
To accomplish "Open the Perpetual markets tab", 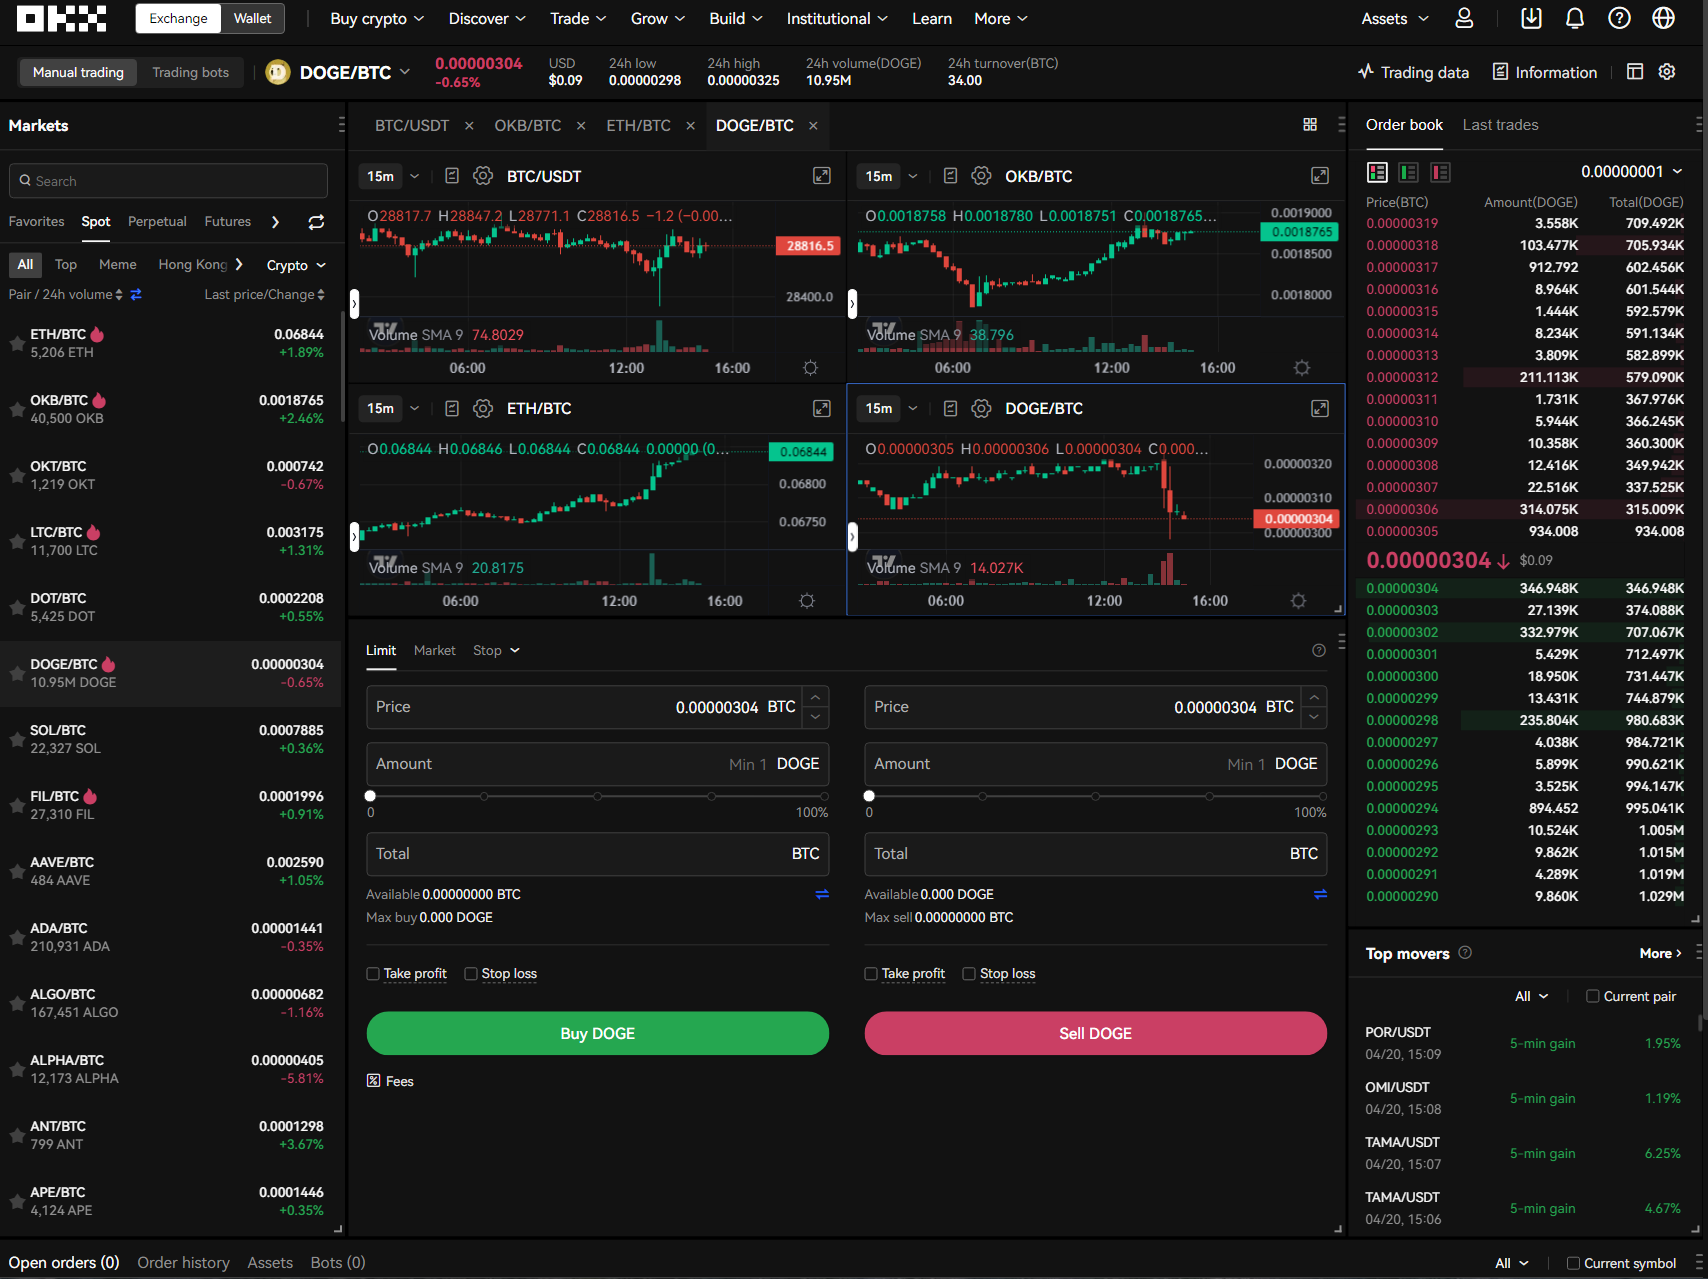I will pos(157,221).
